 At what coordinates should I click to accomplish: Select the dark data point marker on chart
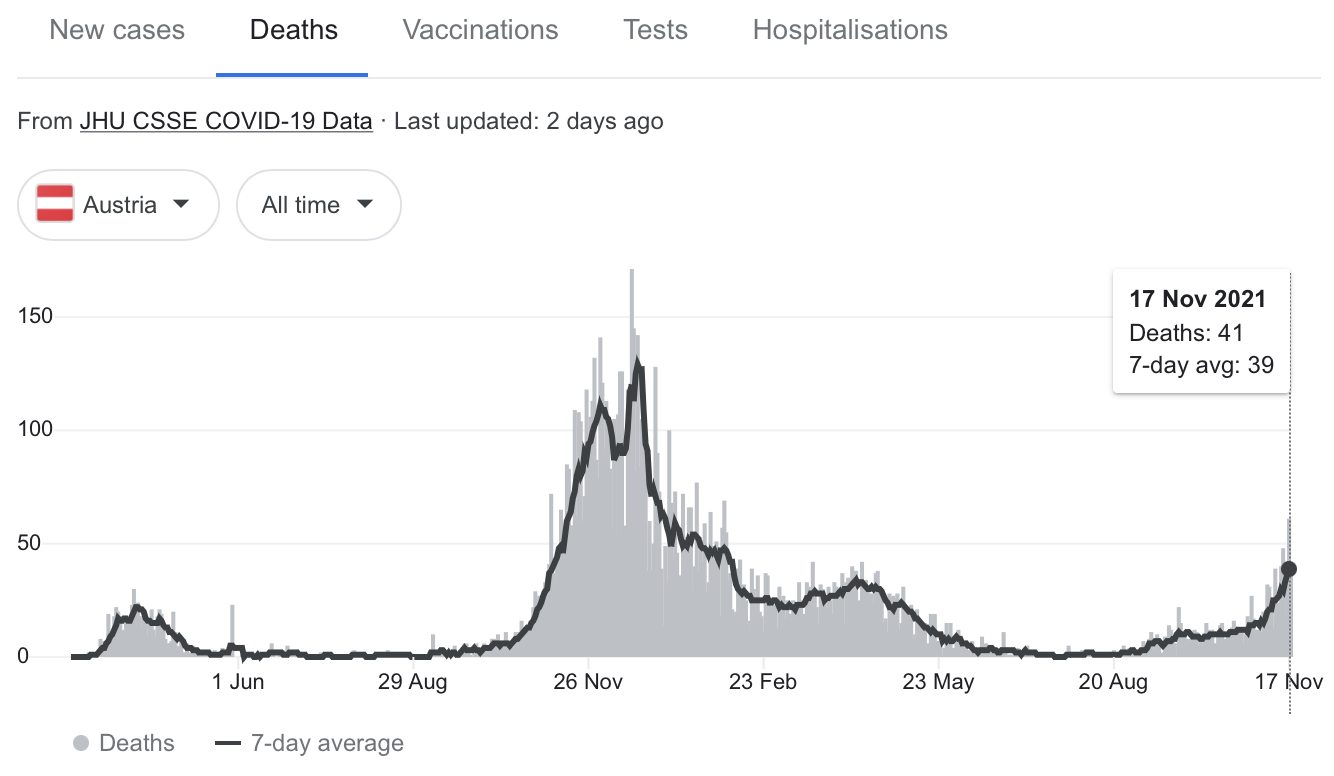[1289, 569]
